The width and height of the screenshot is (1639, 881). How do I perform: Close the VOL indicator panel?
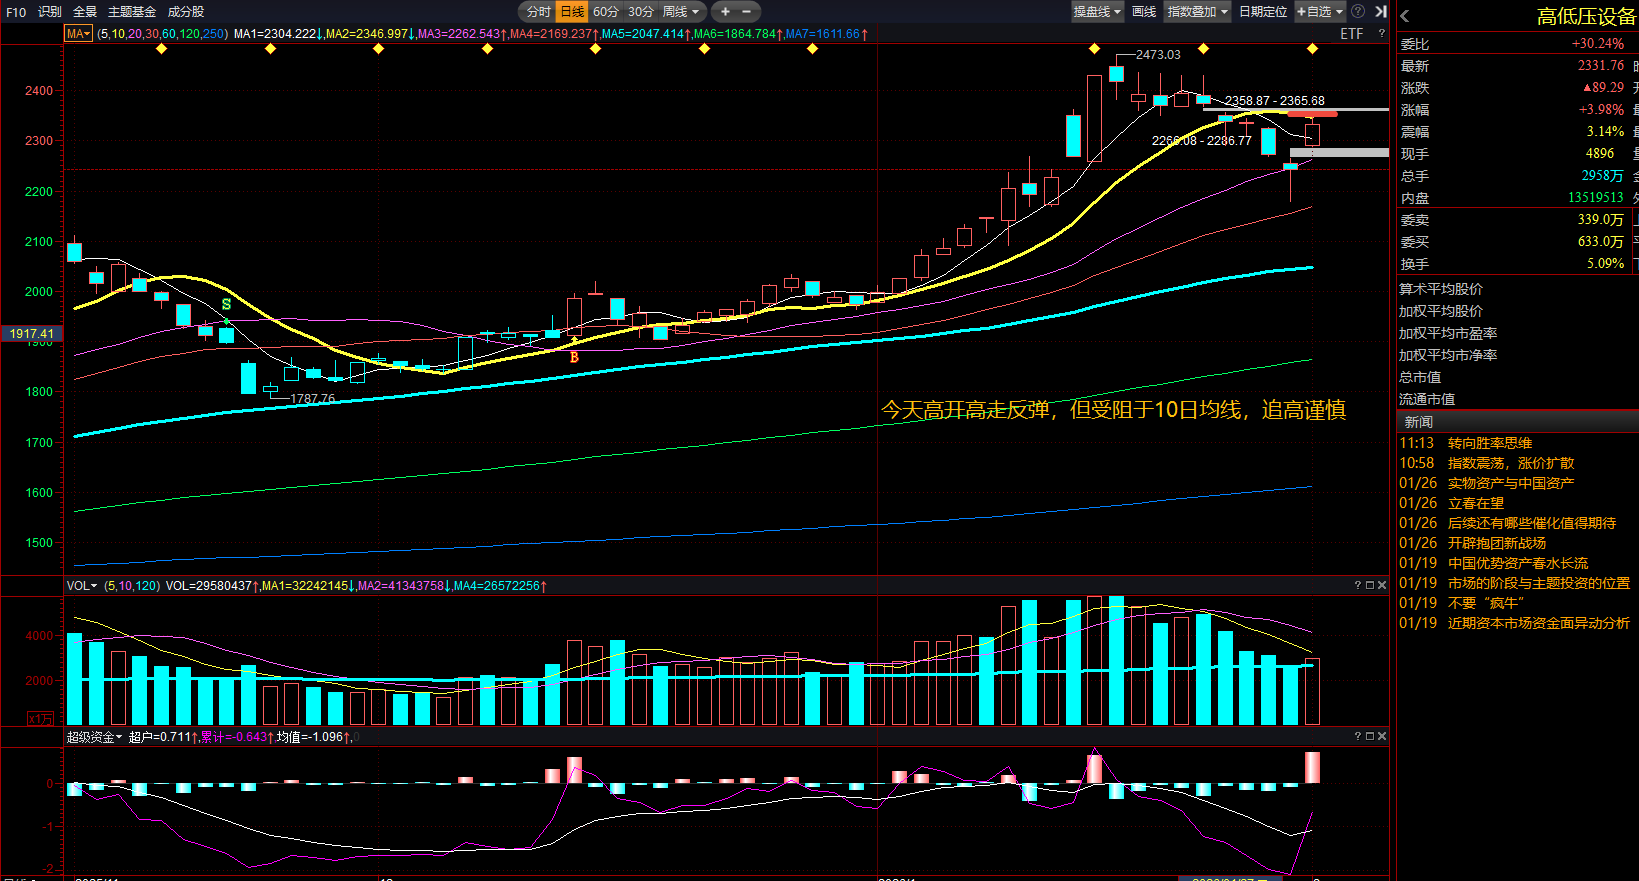coord(1382,585)
